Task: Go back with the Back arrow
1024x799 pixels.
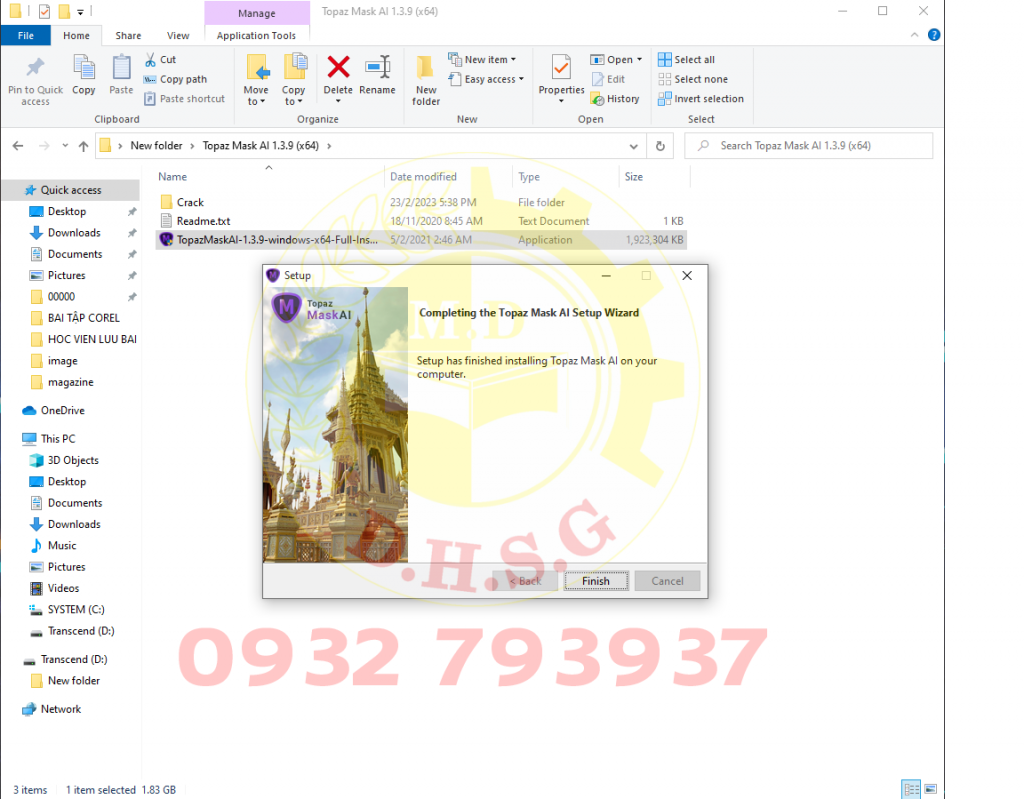Action: 18,146
